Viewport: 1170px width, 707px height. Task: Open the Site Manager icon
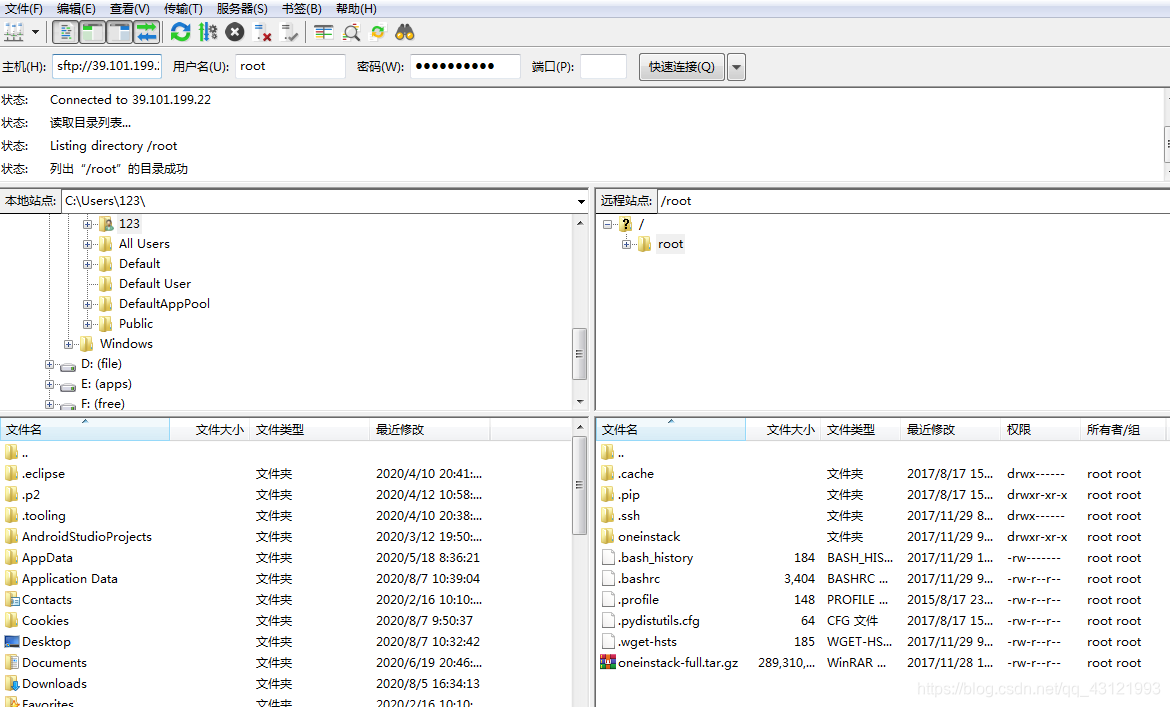coord(14,32)
